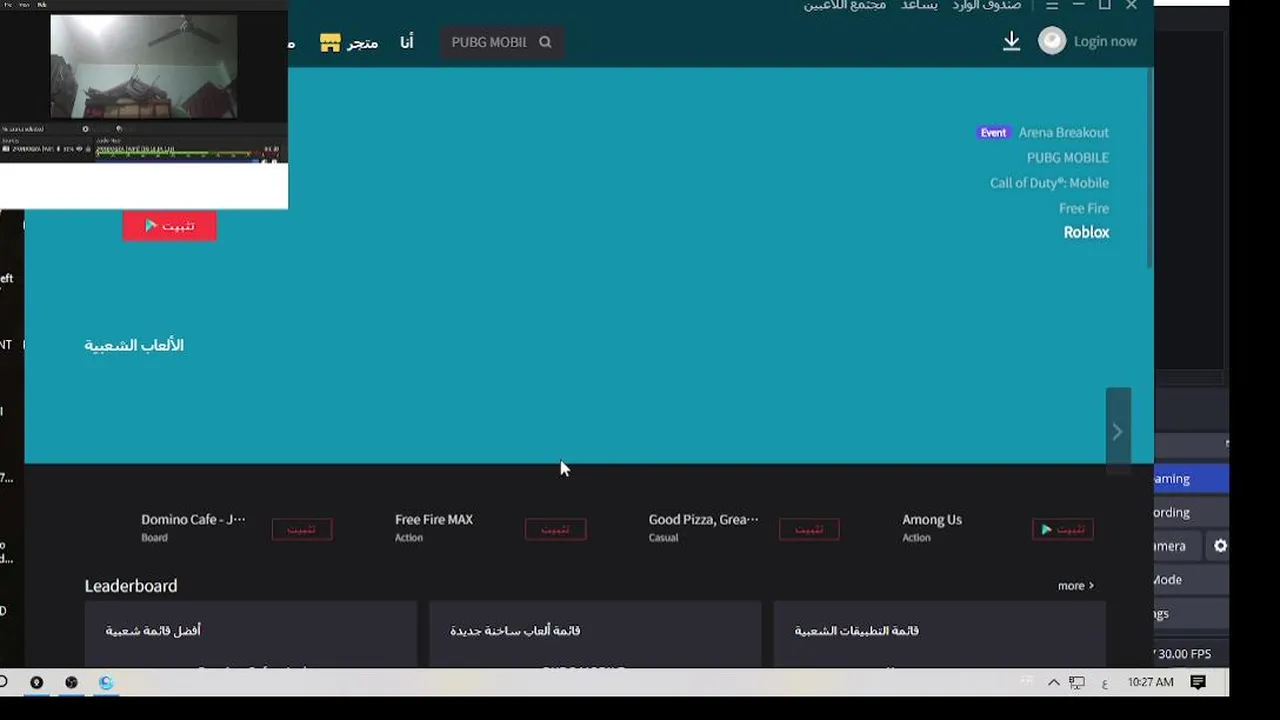
Task: Advance popular games carousel with right chevron
Action: click(1118, 431)
